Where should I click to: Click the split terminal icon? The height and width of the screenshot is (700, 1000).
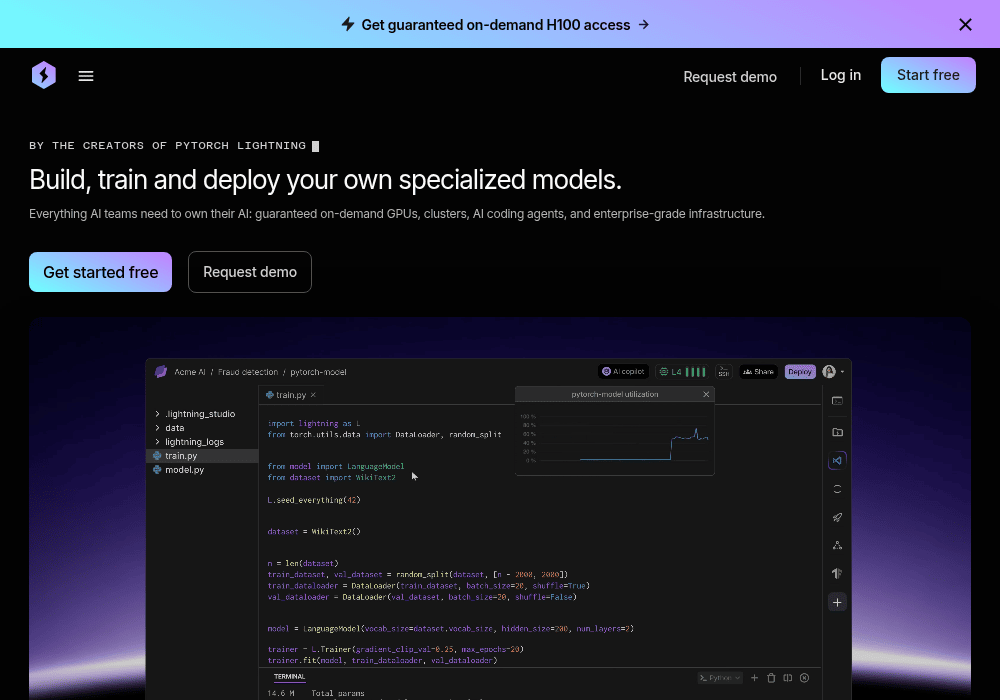point(788,678)
